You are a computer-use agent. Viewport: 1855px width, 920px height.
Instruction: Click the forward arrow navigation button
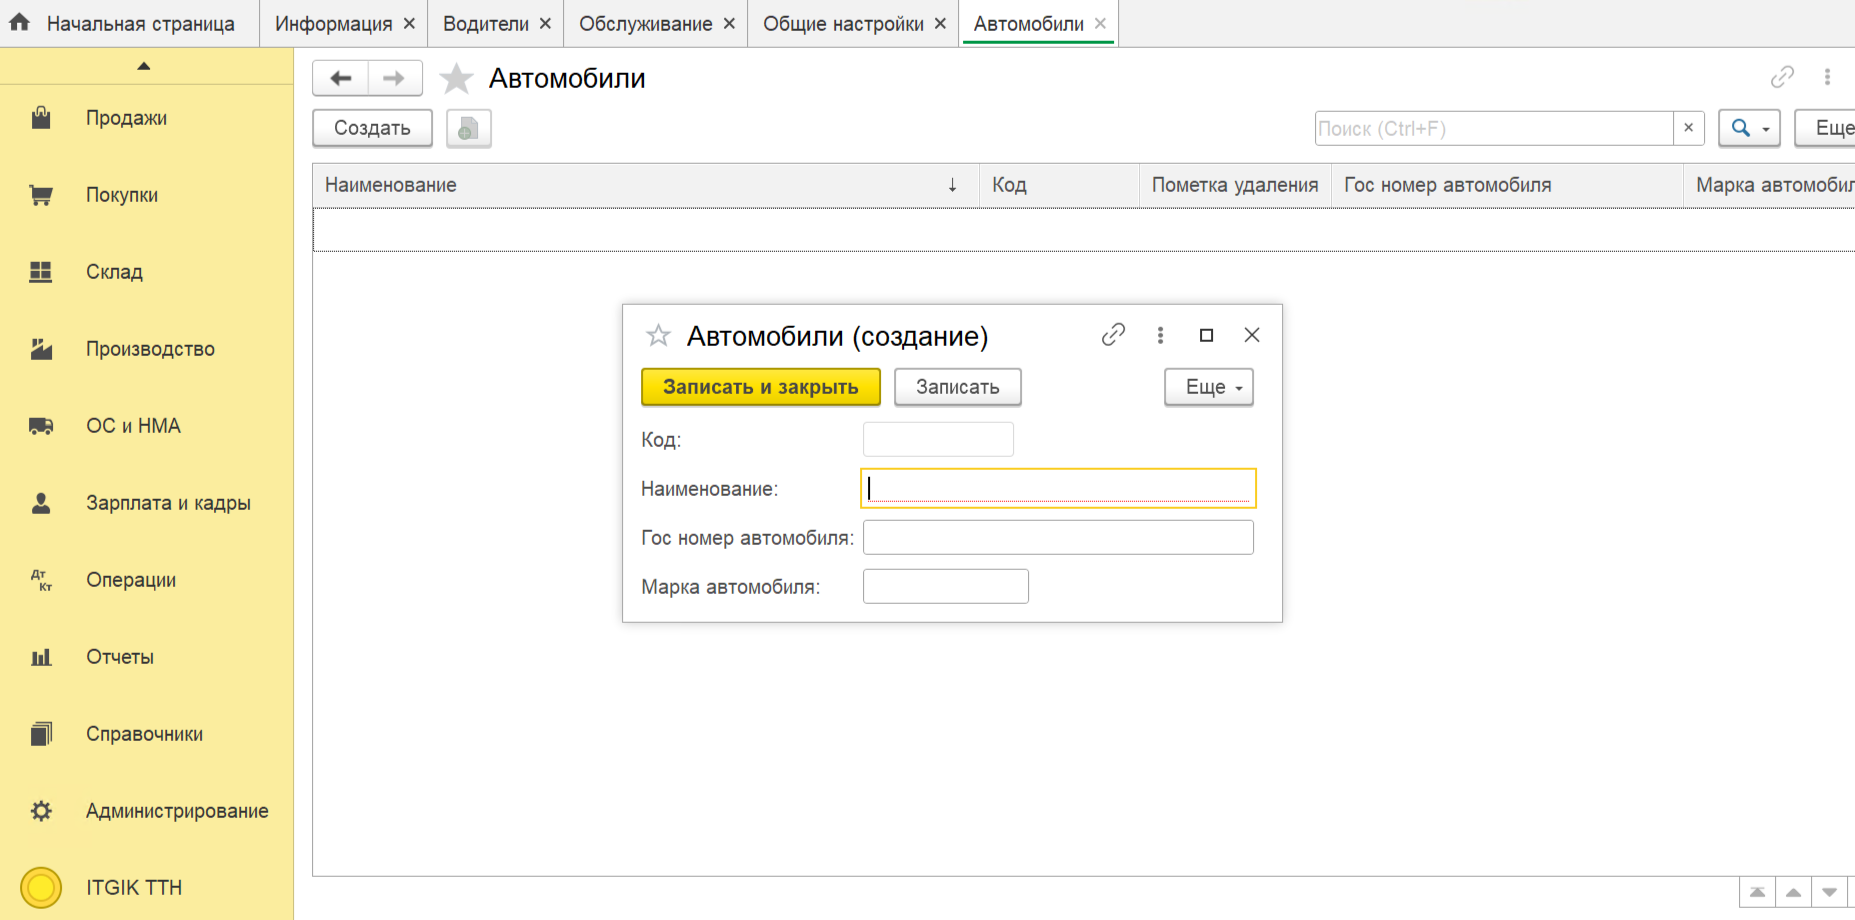point(394,78)
